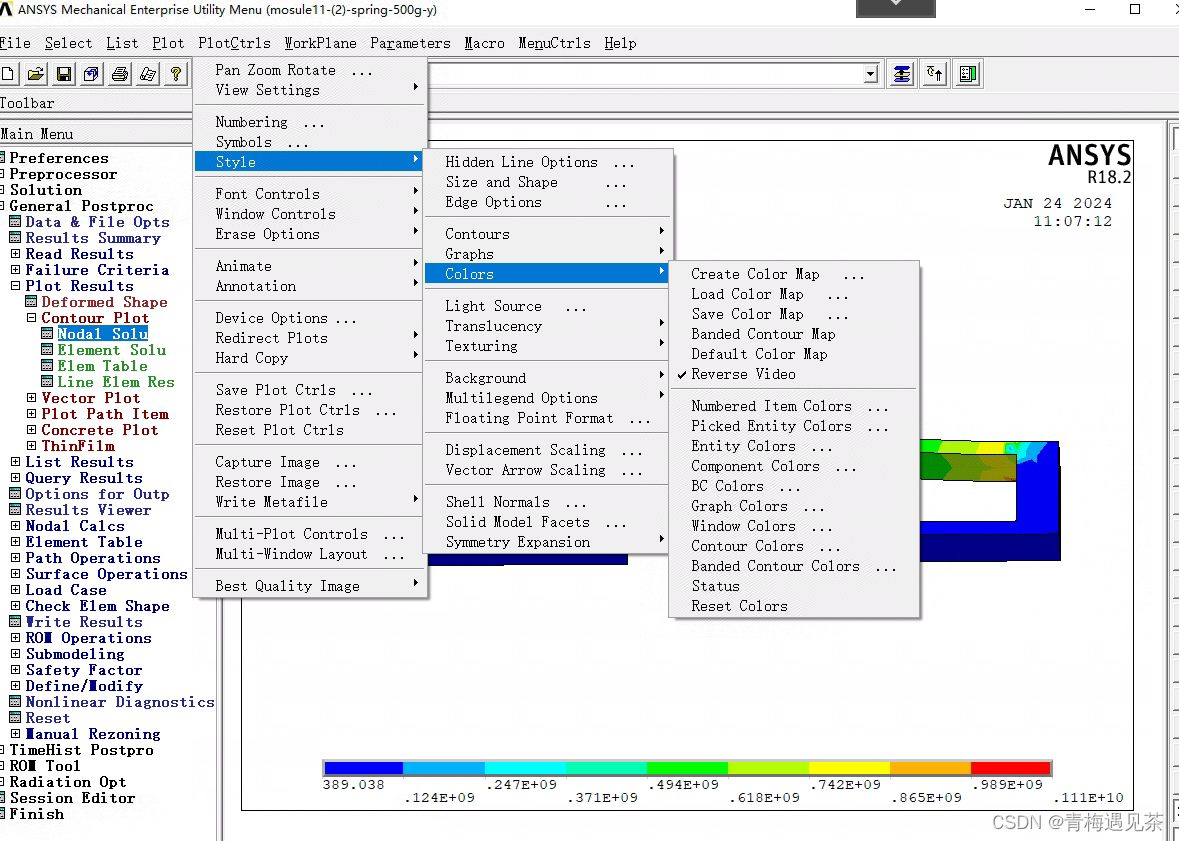Click the printer toolbar icon
Screen dimensions: 1179x841
pyautogui.click(x=120, y=74)
